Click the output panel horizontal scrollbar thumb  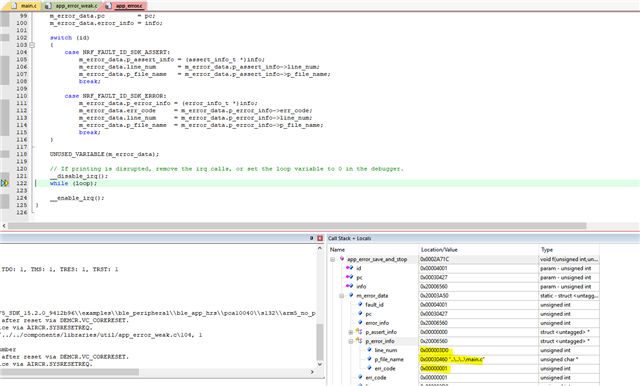point(69,372)
